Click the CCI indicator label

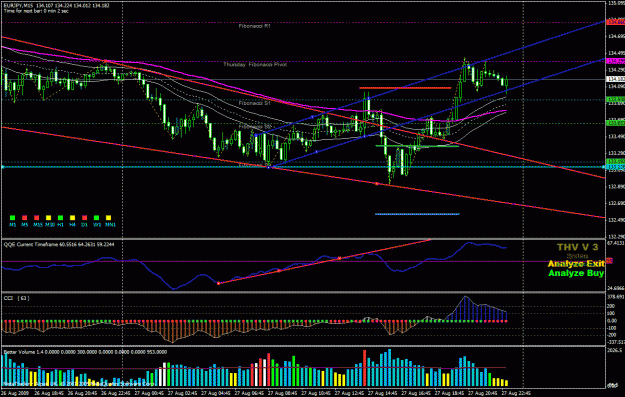[x=16, y=298]
